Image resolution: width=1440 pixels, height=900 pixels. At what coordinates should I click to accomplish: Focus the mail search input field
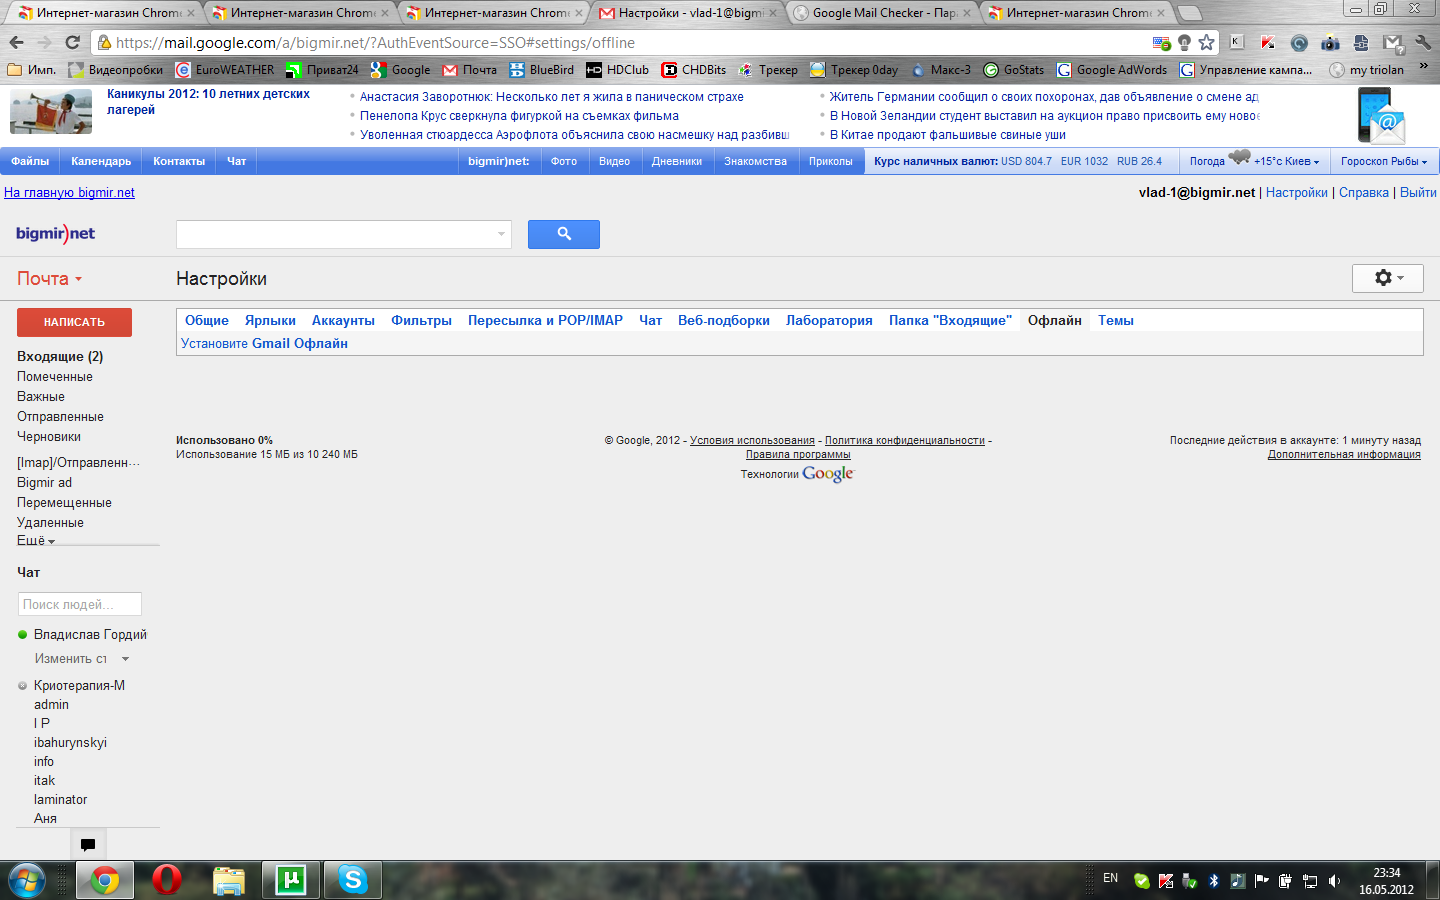[x=344, y=234]
